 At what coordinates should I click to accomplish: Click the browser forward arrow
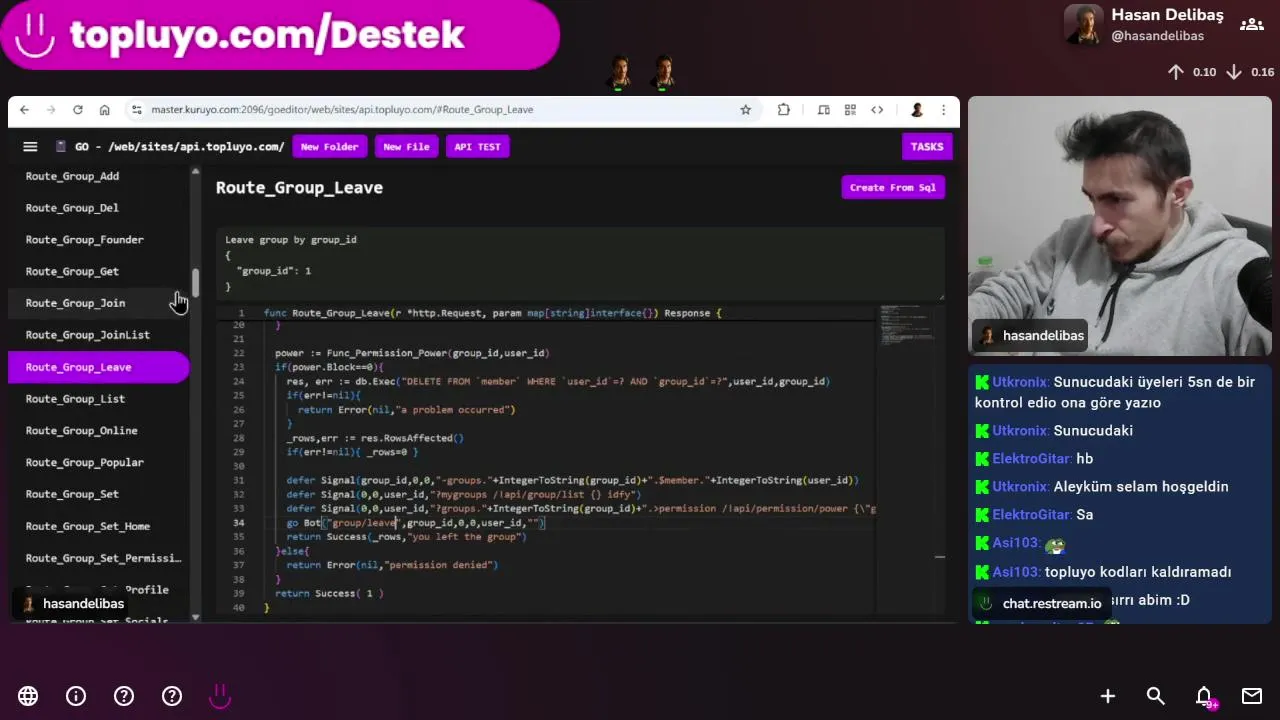coord(51,110)
